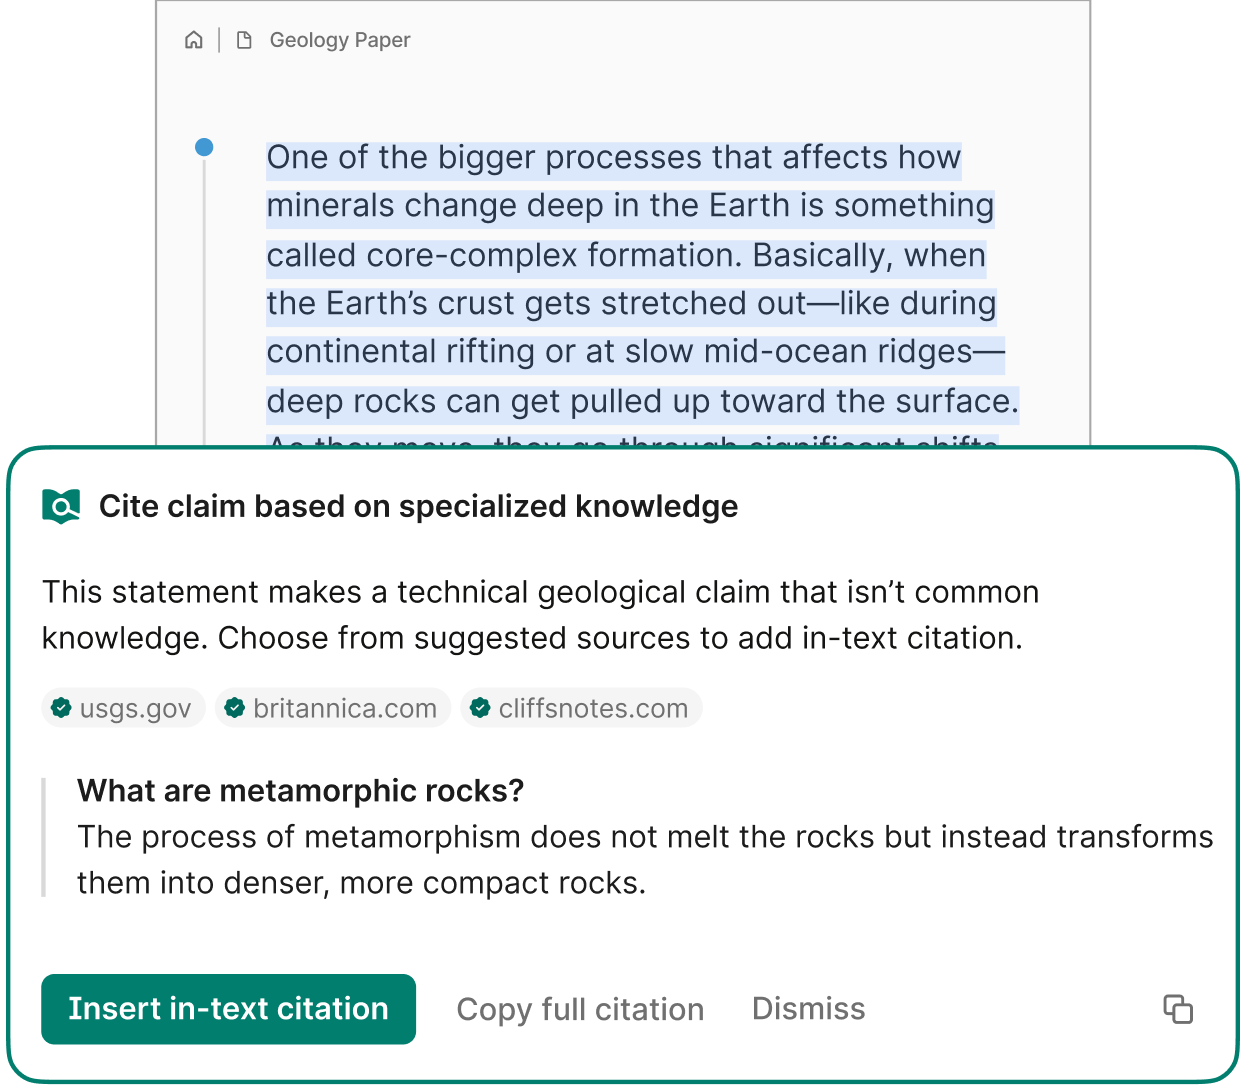
Task: Toggle the usgs.gov source chip
Action: pos(123,708)
